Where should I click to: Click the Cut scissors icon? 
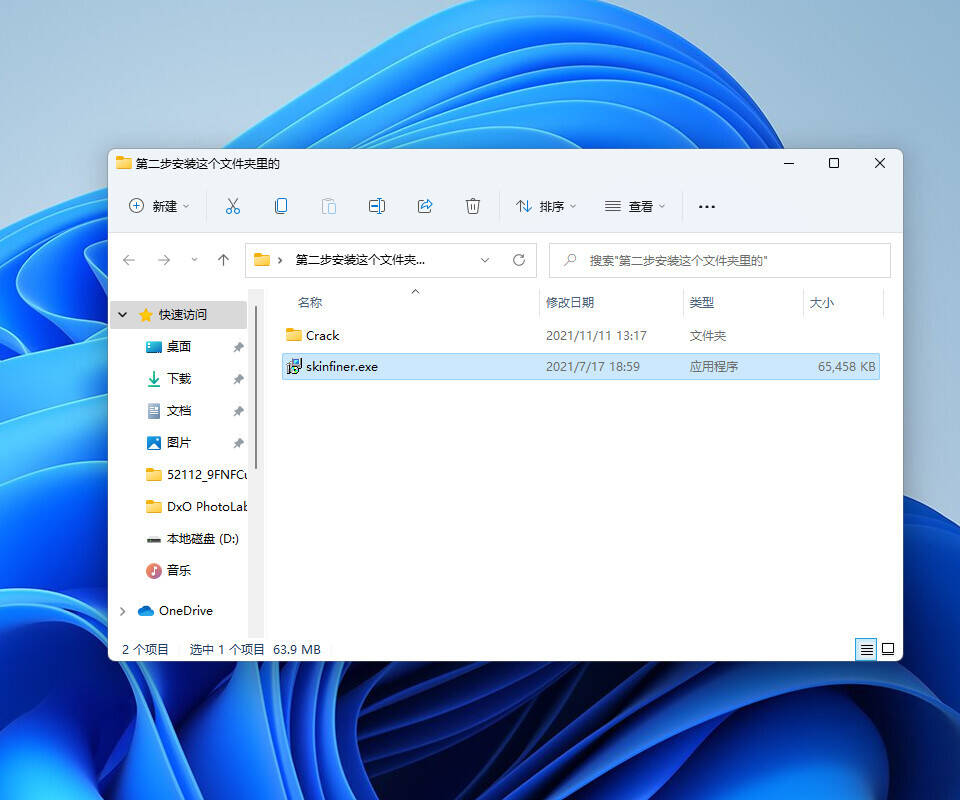coord(233,206)
